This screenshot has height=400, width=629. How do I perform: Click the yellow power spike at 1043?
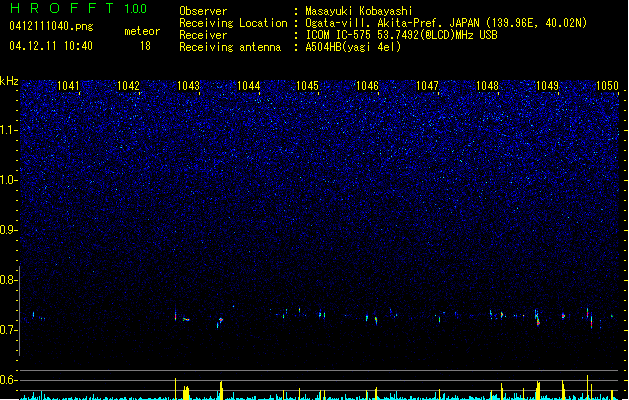click(x=175, y=388)
